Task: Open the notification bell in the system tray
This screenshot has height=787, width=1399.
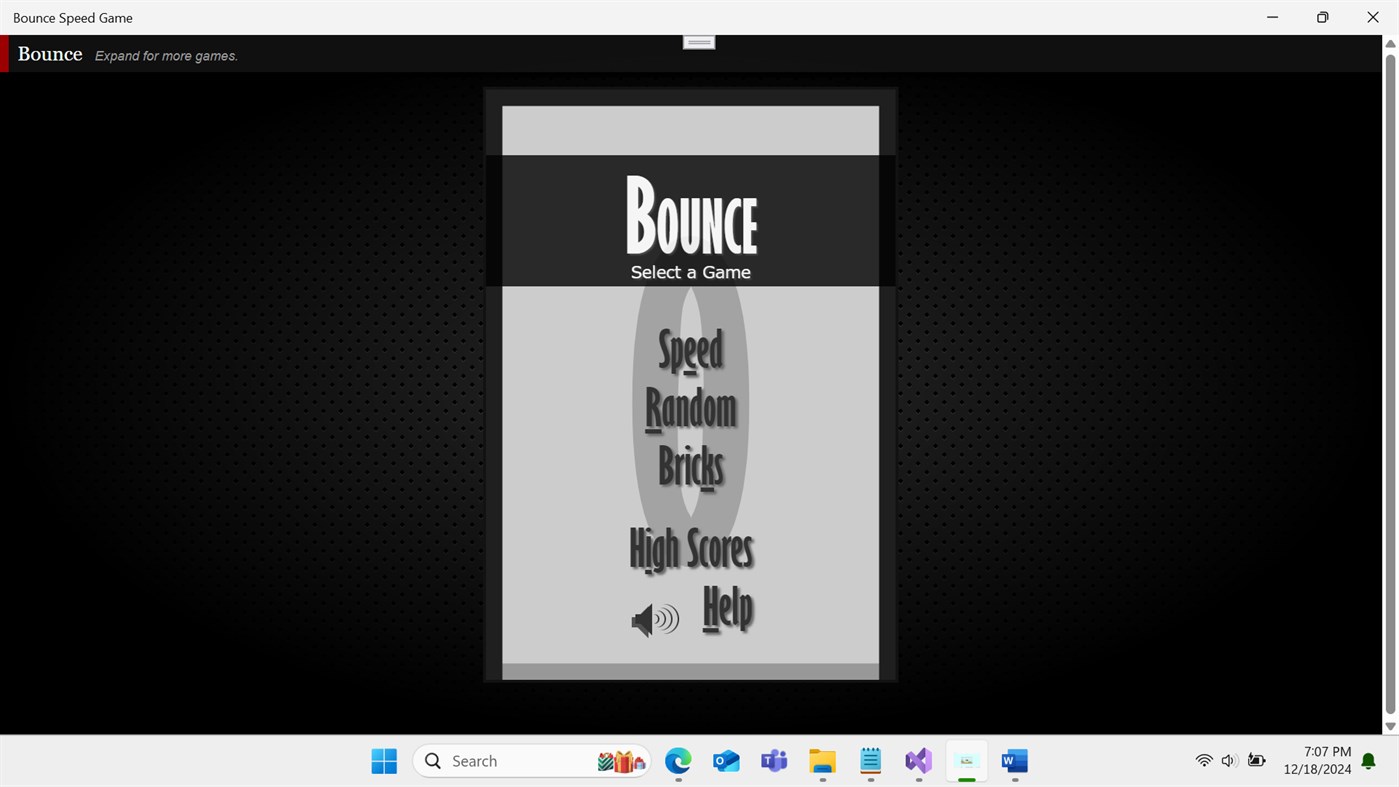Action: point(1367,760)
